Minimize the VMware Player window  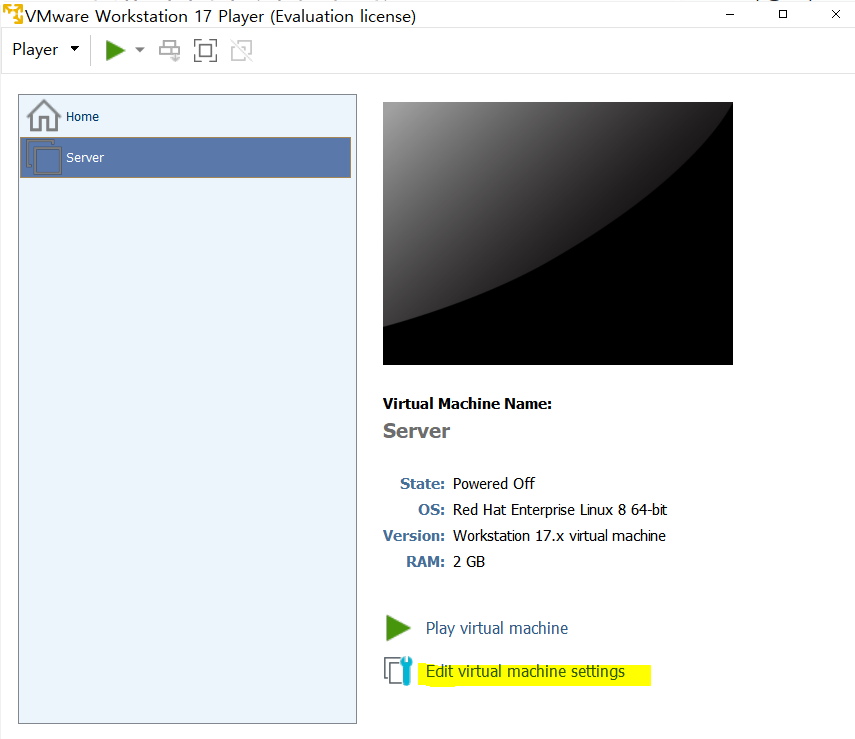pos(730,14)
